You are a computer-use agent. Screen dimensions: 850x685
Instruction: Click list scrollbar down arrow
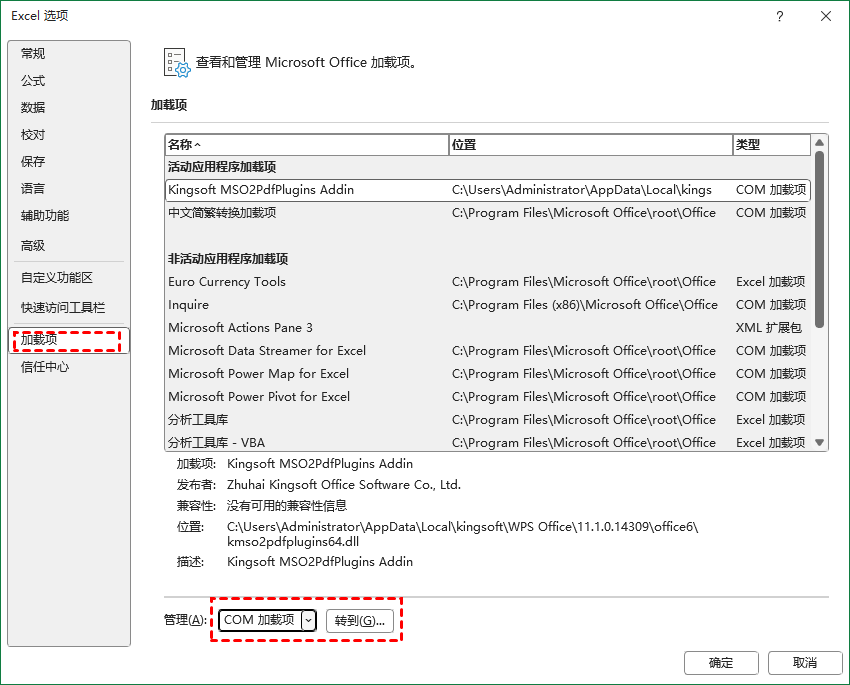[x=820, y=443]
